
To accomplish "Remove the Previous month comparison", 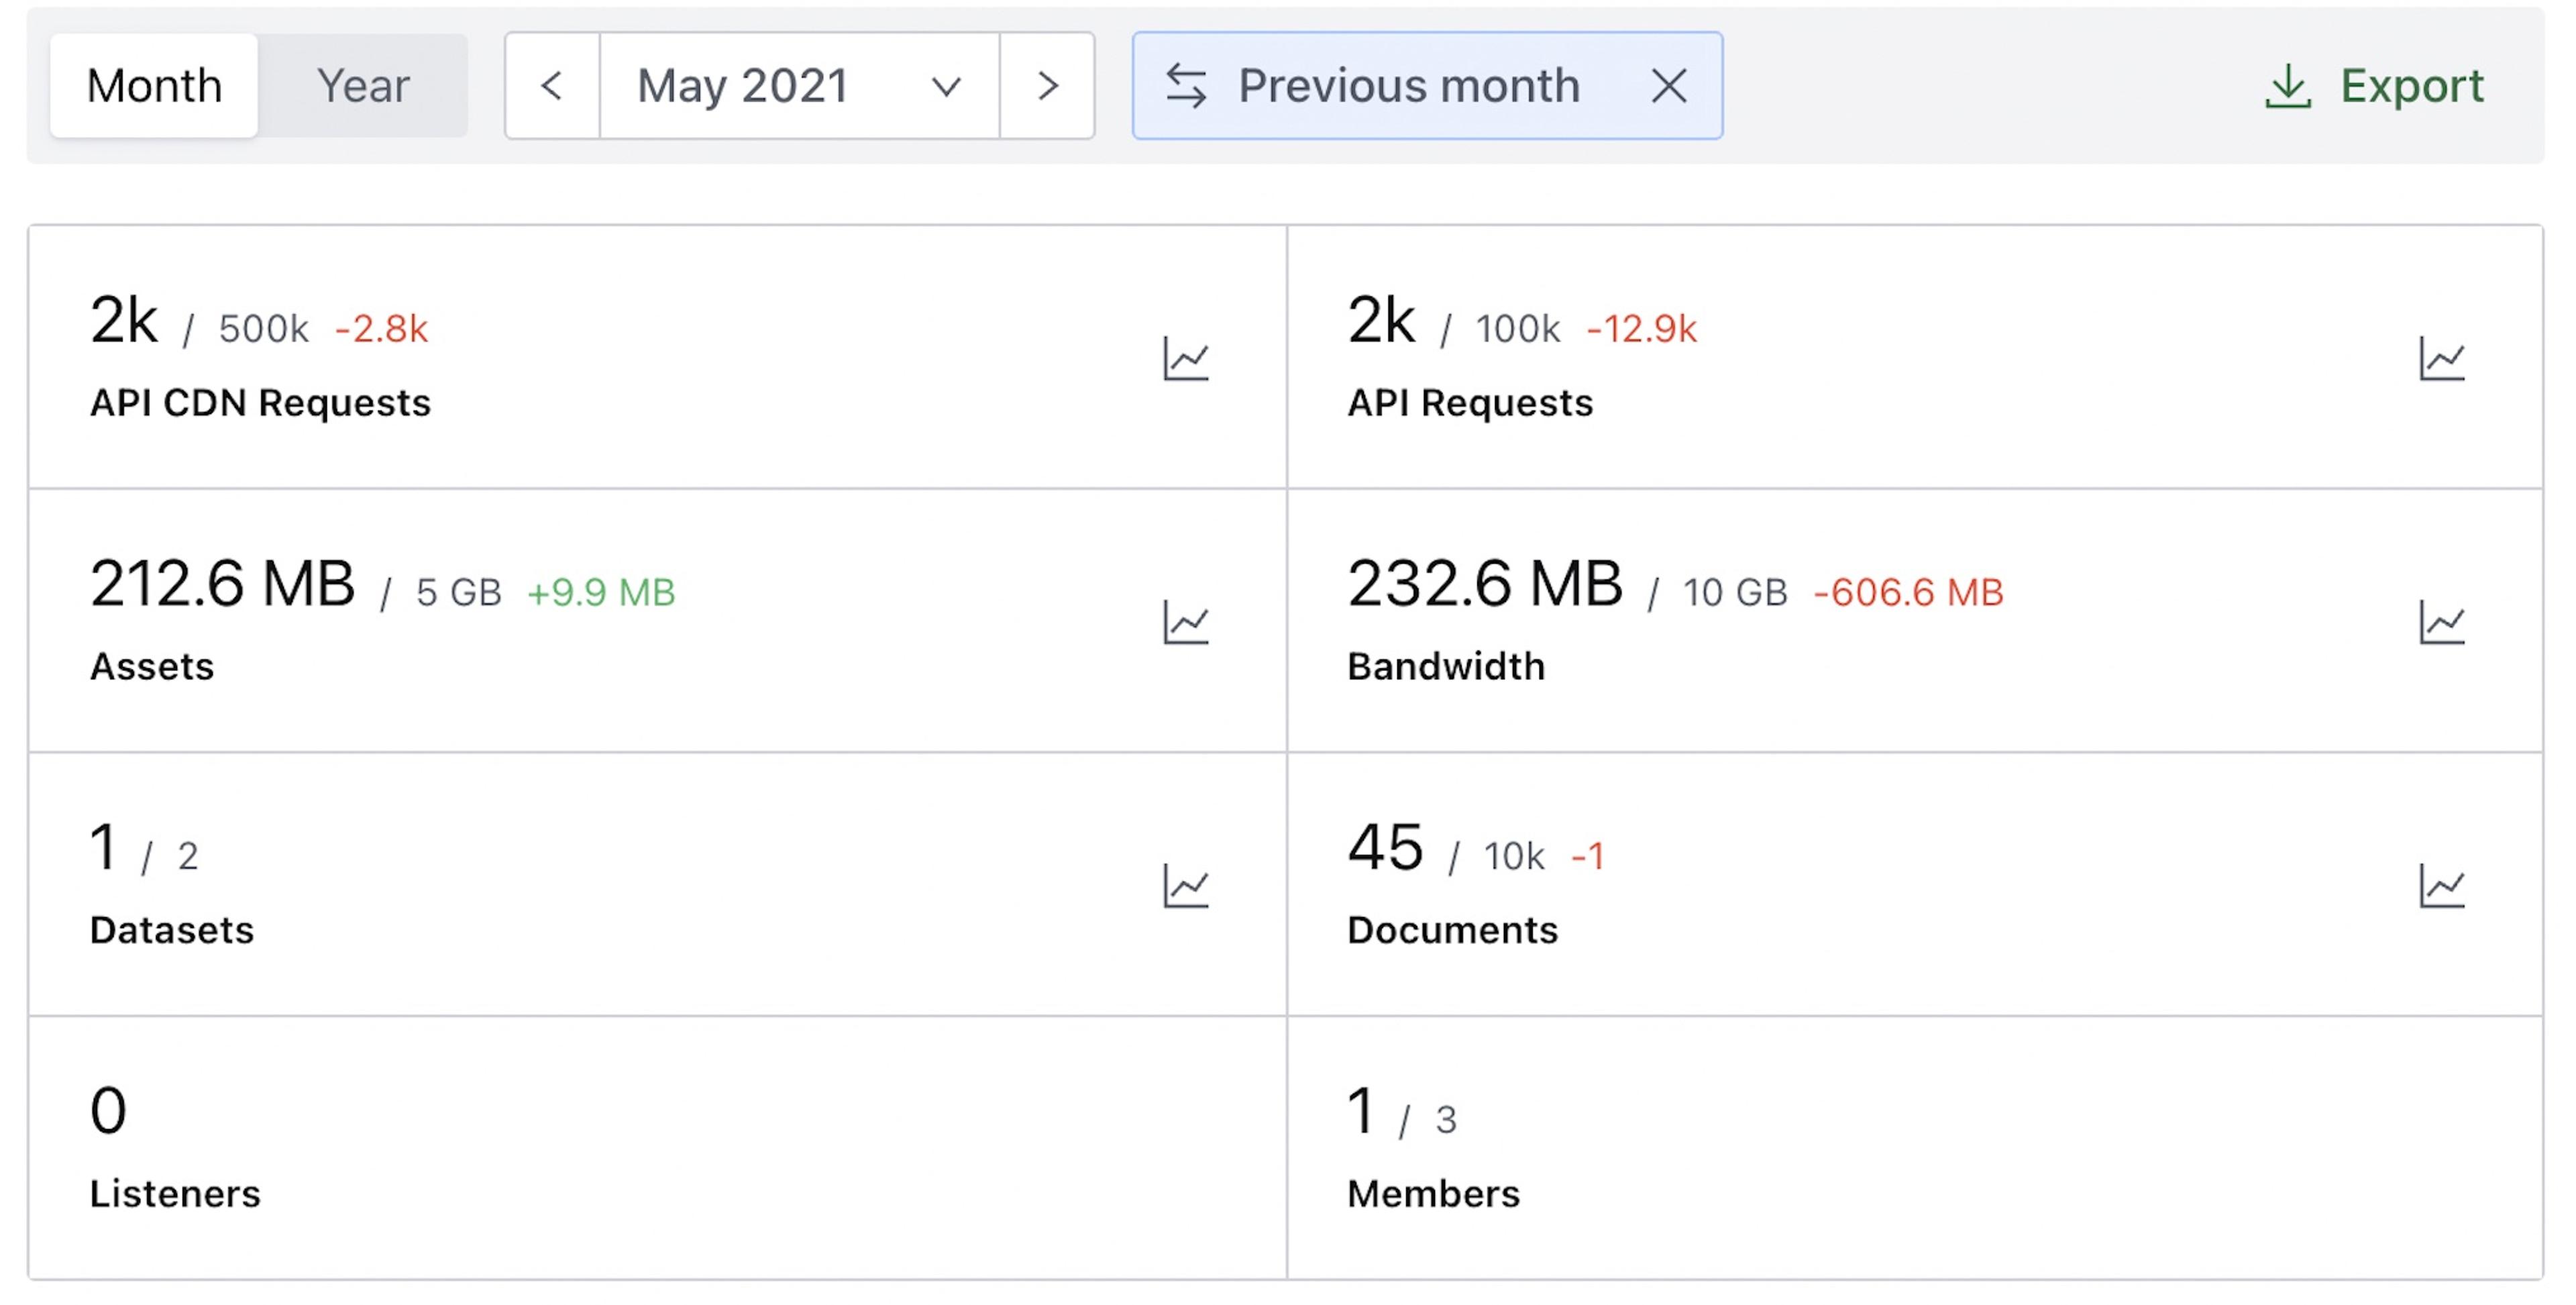I will (x=1668, y=86).
